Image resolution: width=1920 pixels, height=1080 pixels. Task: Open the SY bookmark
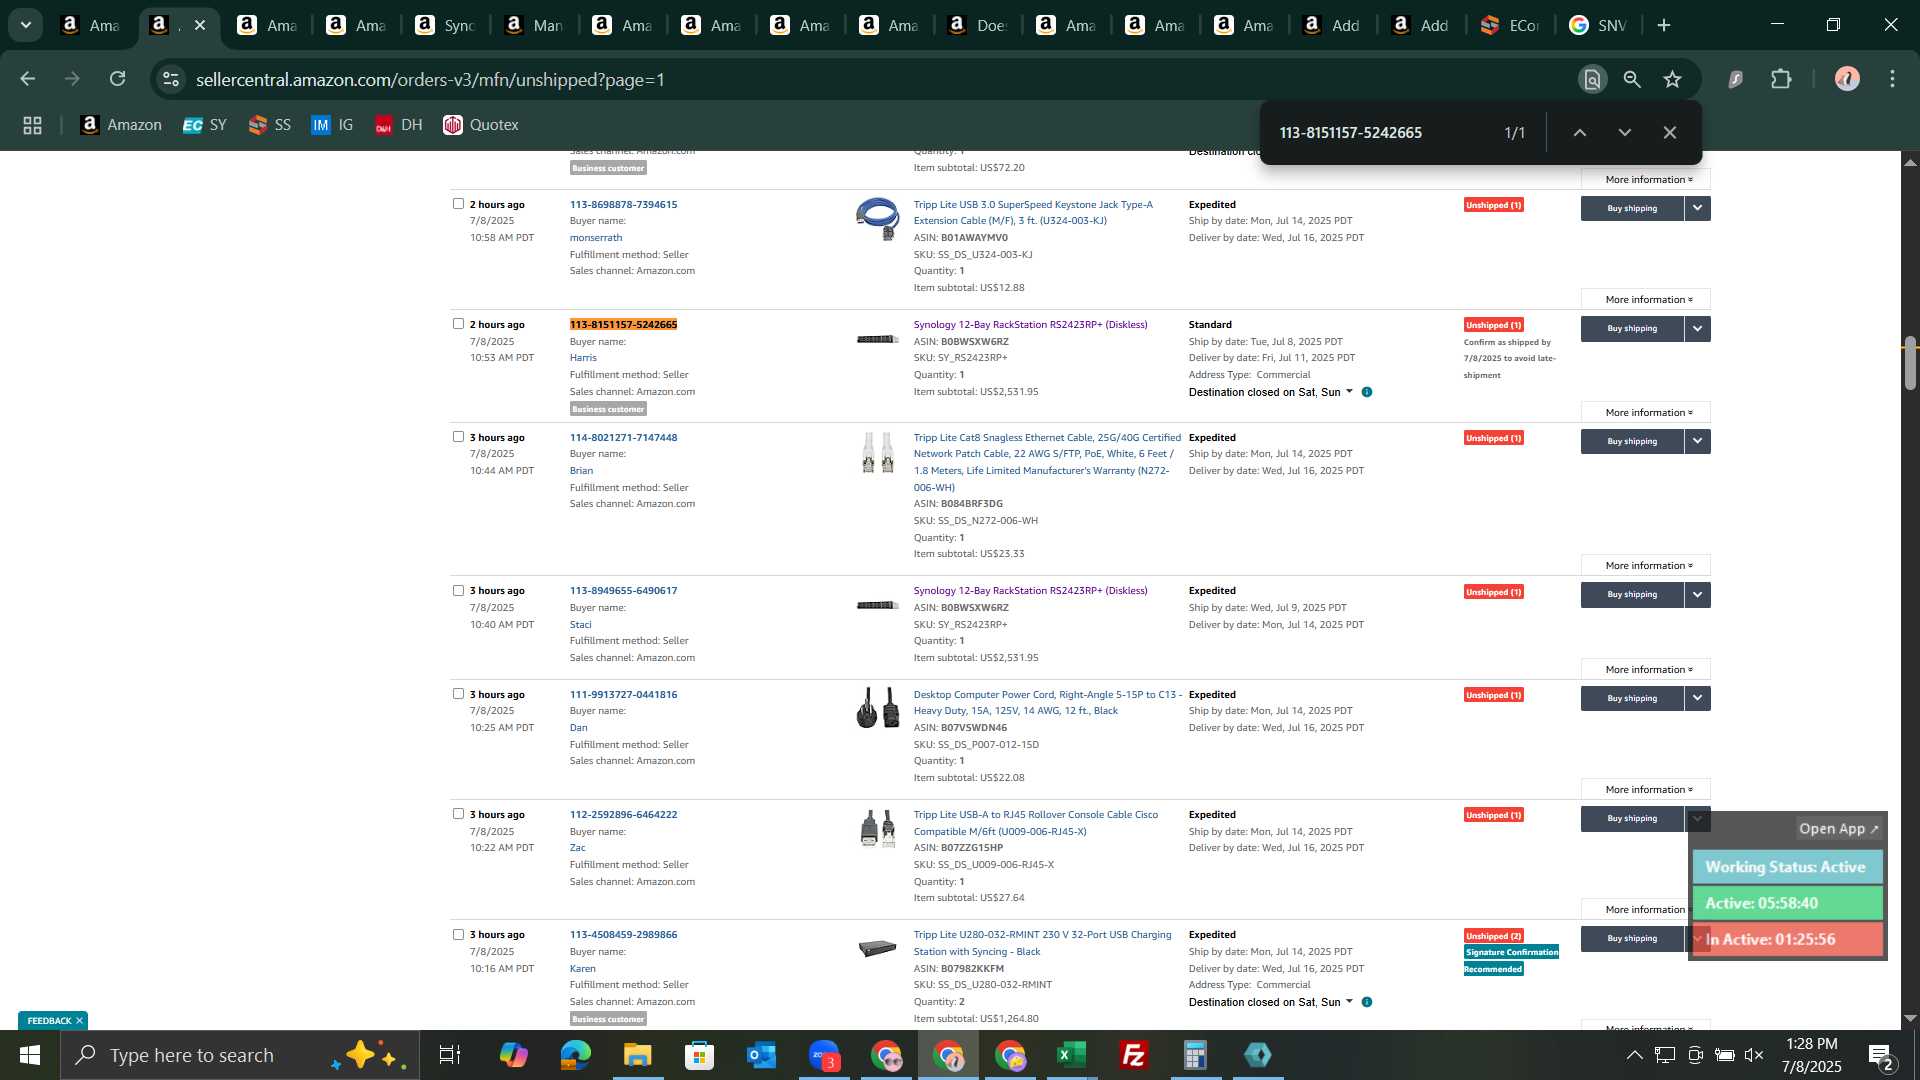[x=205, y=125]
